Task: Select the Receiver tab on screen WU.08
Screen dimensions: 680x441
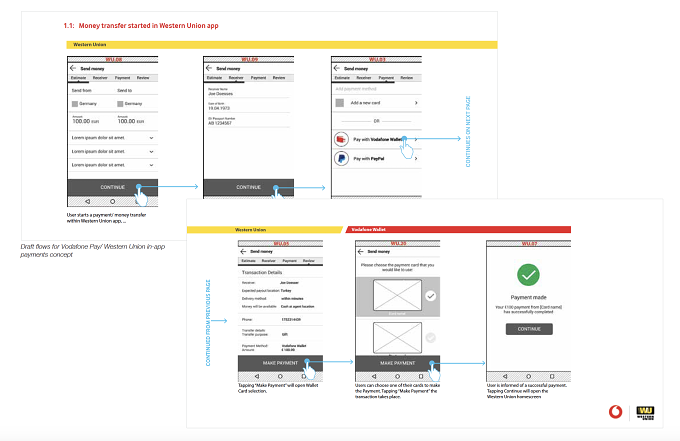Action: (100, 78)
